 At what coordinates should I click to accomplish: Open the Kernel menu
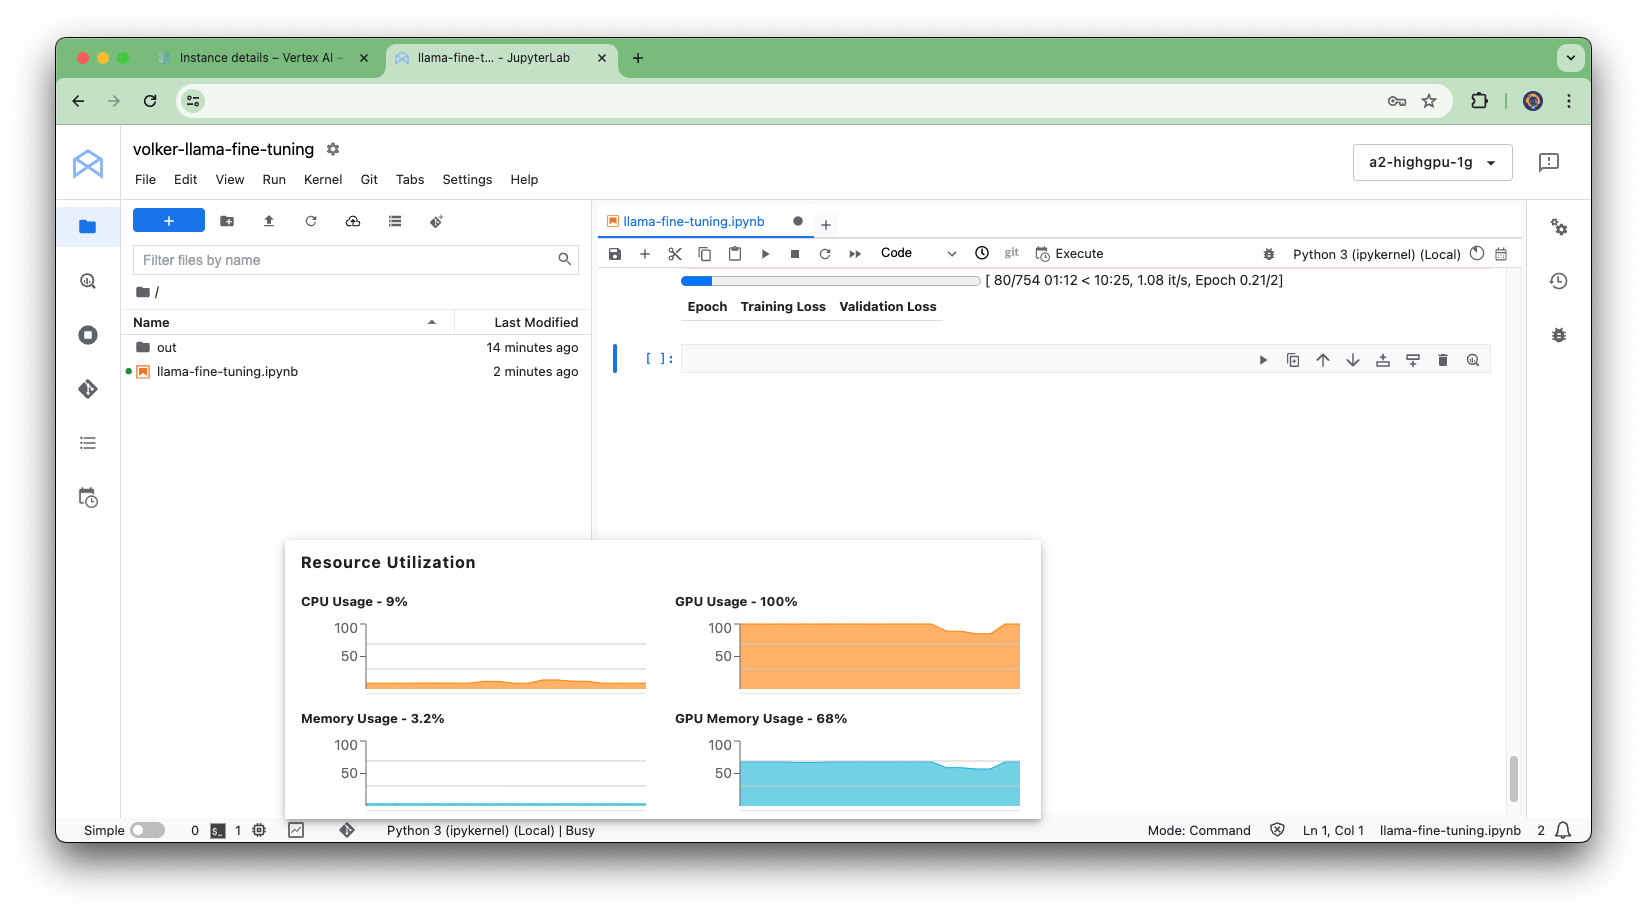(322, 180)
